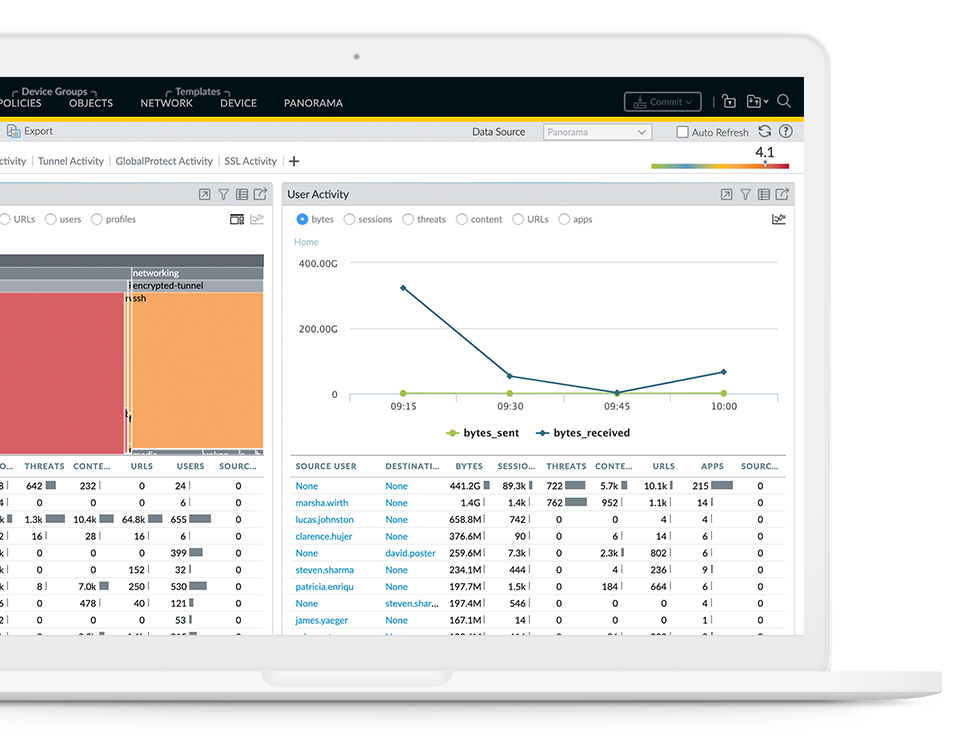974x744 pixels.
Task: Select the sessions radio button
Action: point(349,219)
